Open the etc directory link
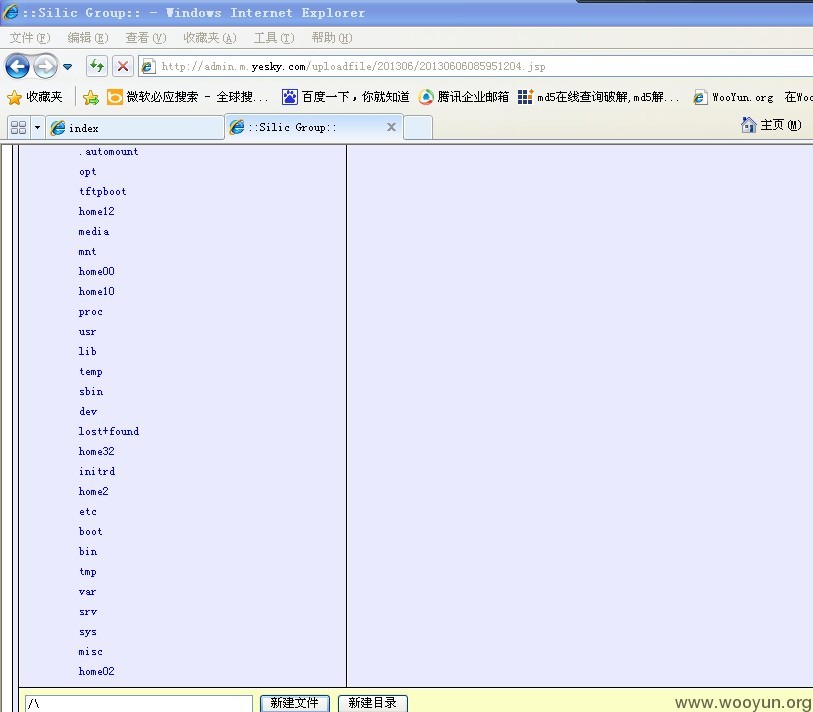Image resolution: width=813 pixels, height=712 pixels. (88, 511)
